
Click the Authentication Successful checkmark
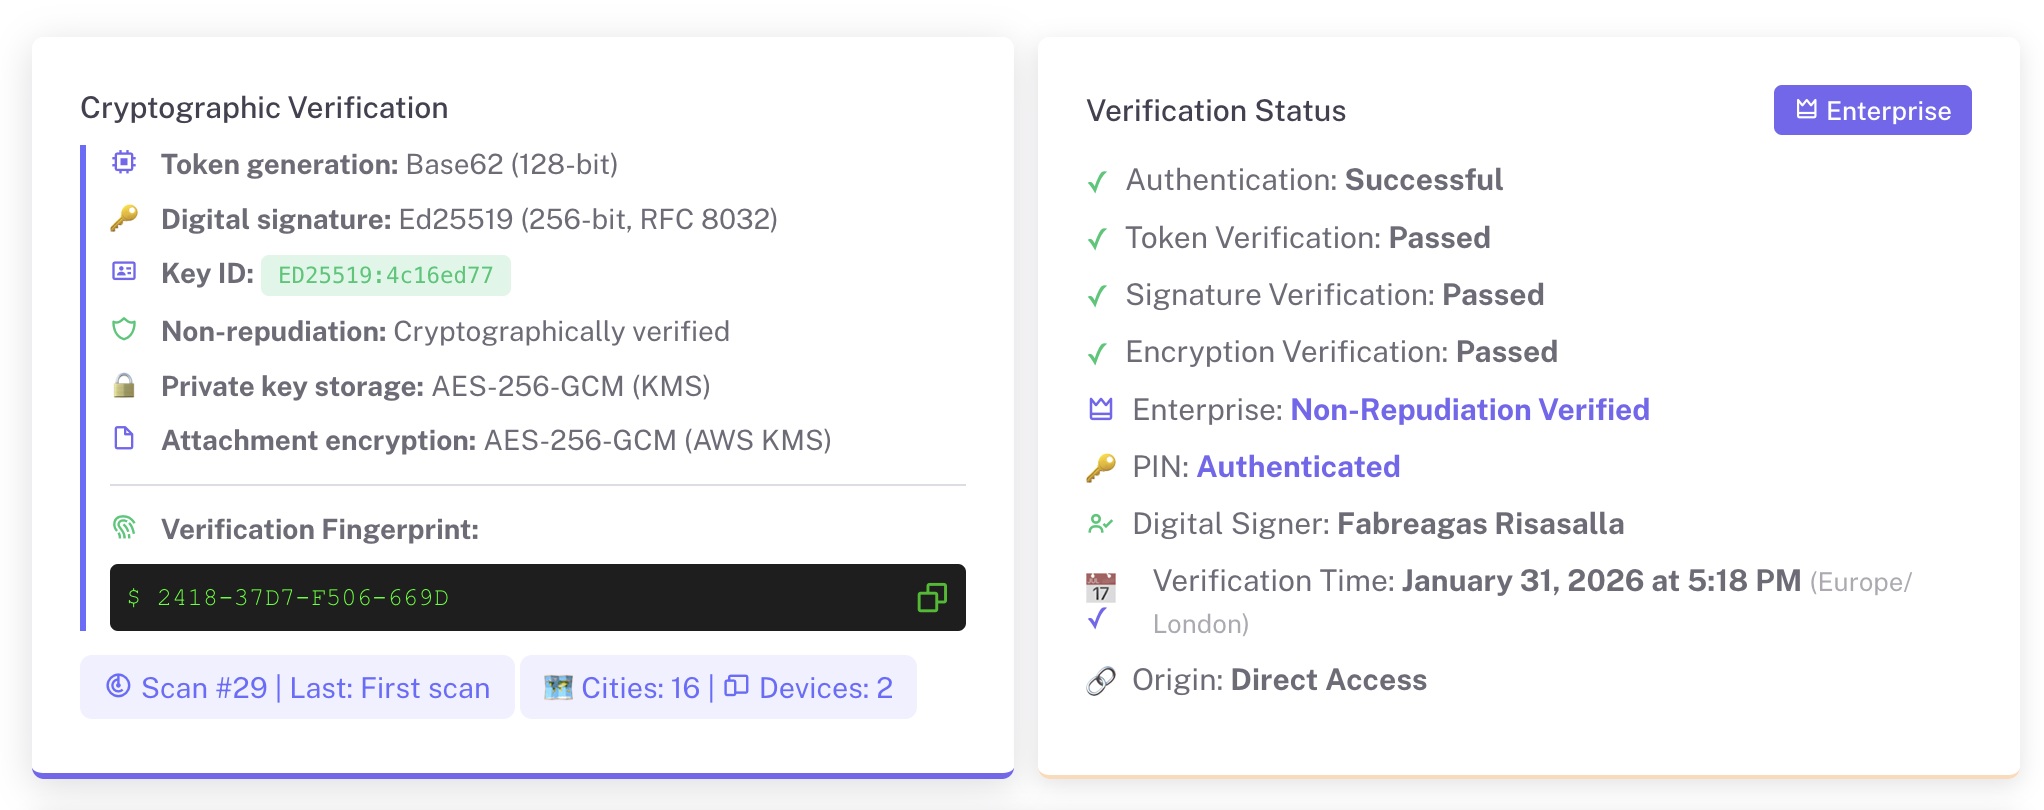pos(1097,181)
